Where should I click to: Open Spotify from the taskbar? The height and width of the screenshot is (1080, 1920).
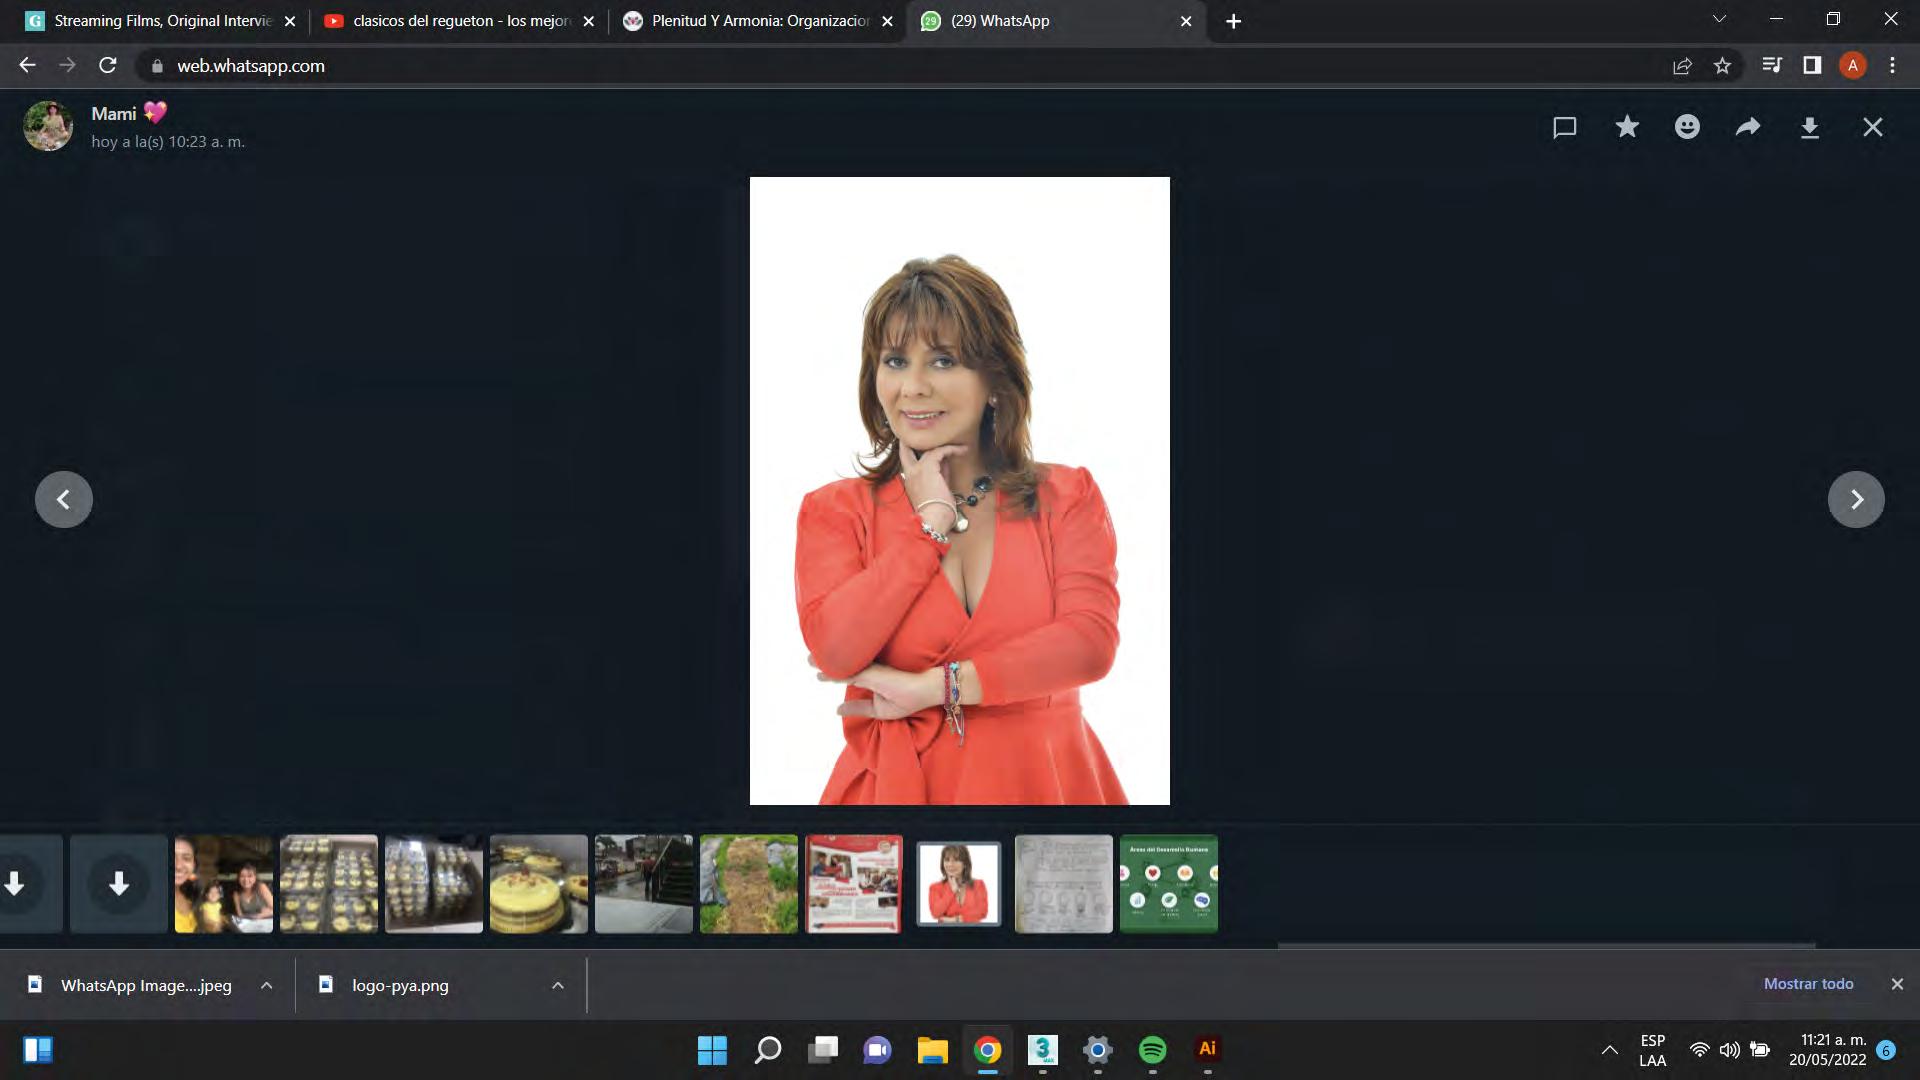(1152, 1049)
